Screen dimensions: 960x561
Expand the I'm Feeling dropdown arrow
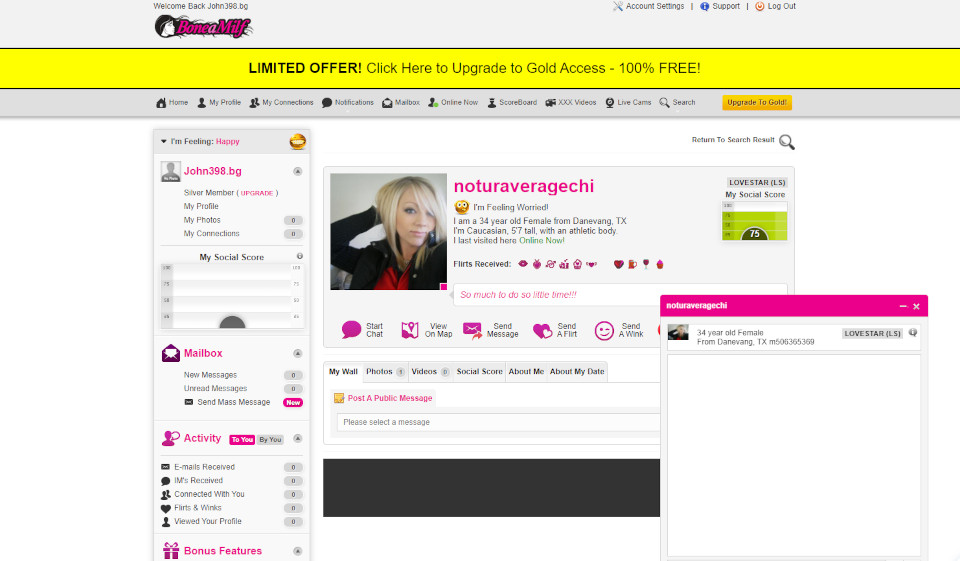coord(163,141)
